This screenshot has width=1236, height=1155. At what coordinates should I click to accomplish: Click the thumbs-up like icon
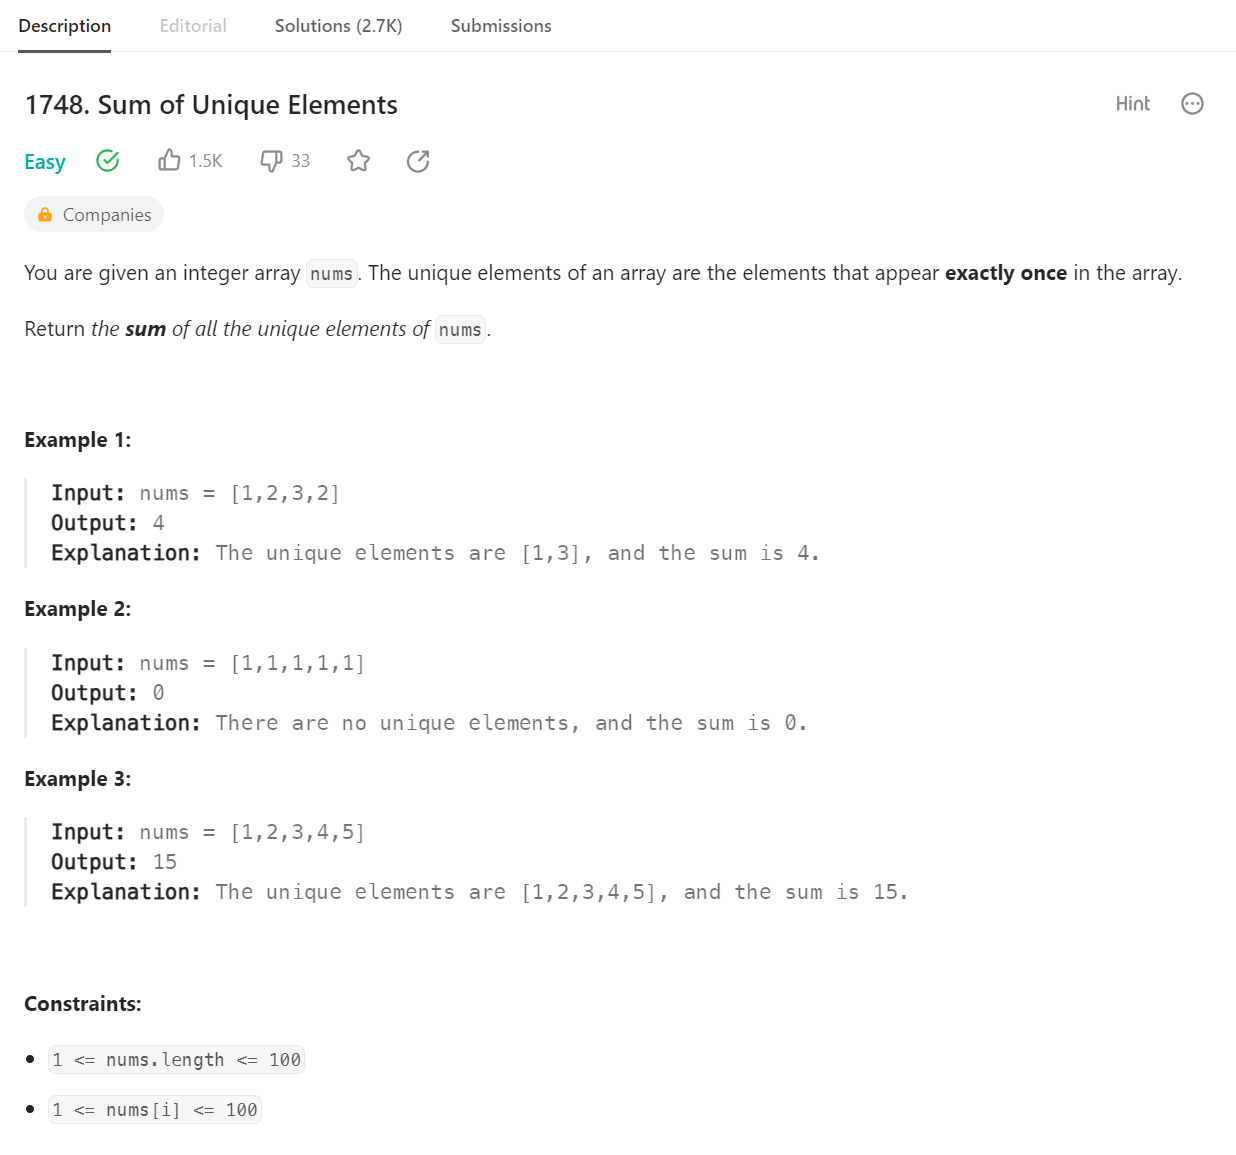[169, 160]
